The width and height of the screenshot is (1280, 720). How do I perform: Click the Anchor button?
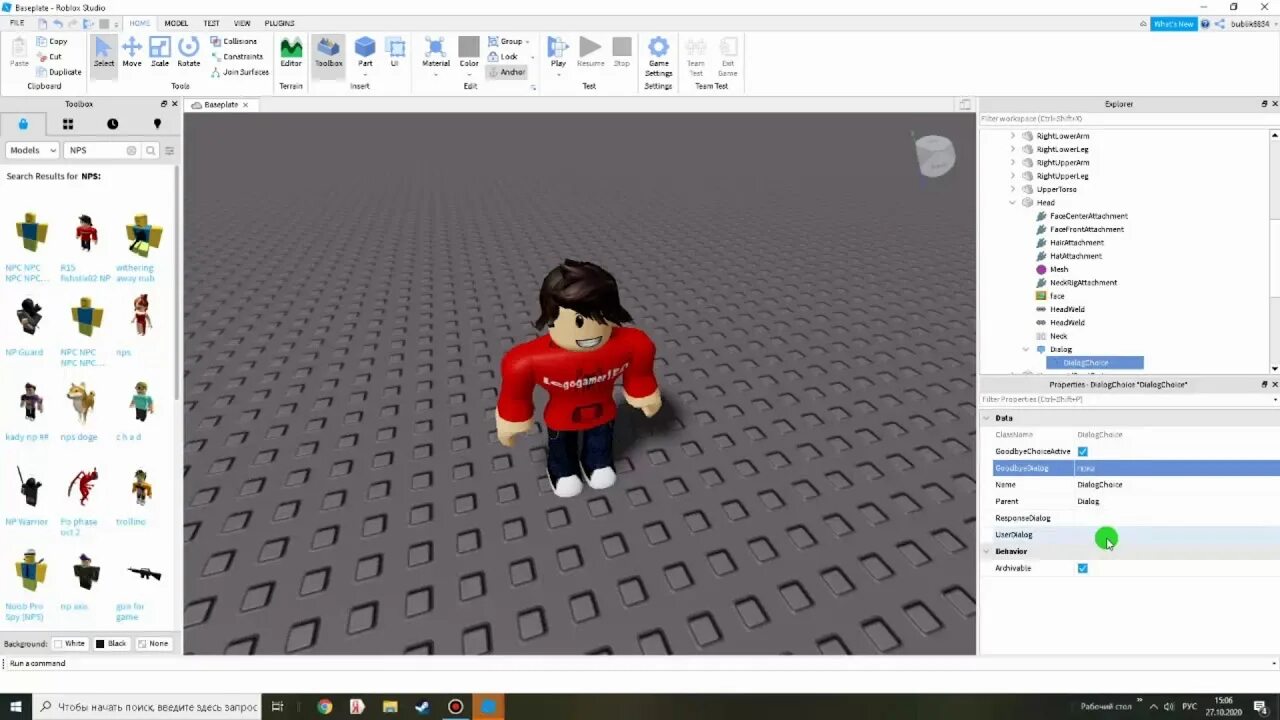pyautogui.click(x=507, y=72)
